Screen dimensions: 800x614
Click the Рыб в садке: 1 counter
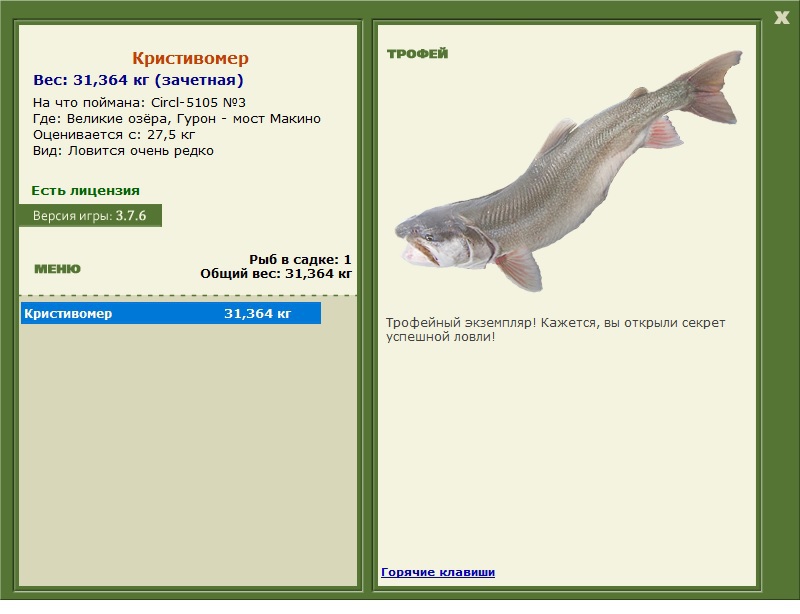click(300, 259)
